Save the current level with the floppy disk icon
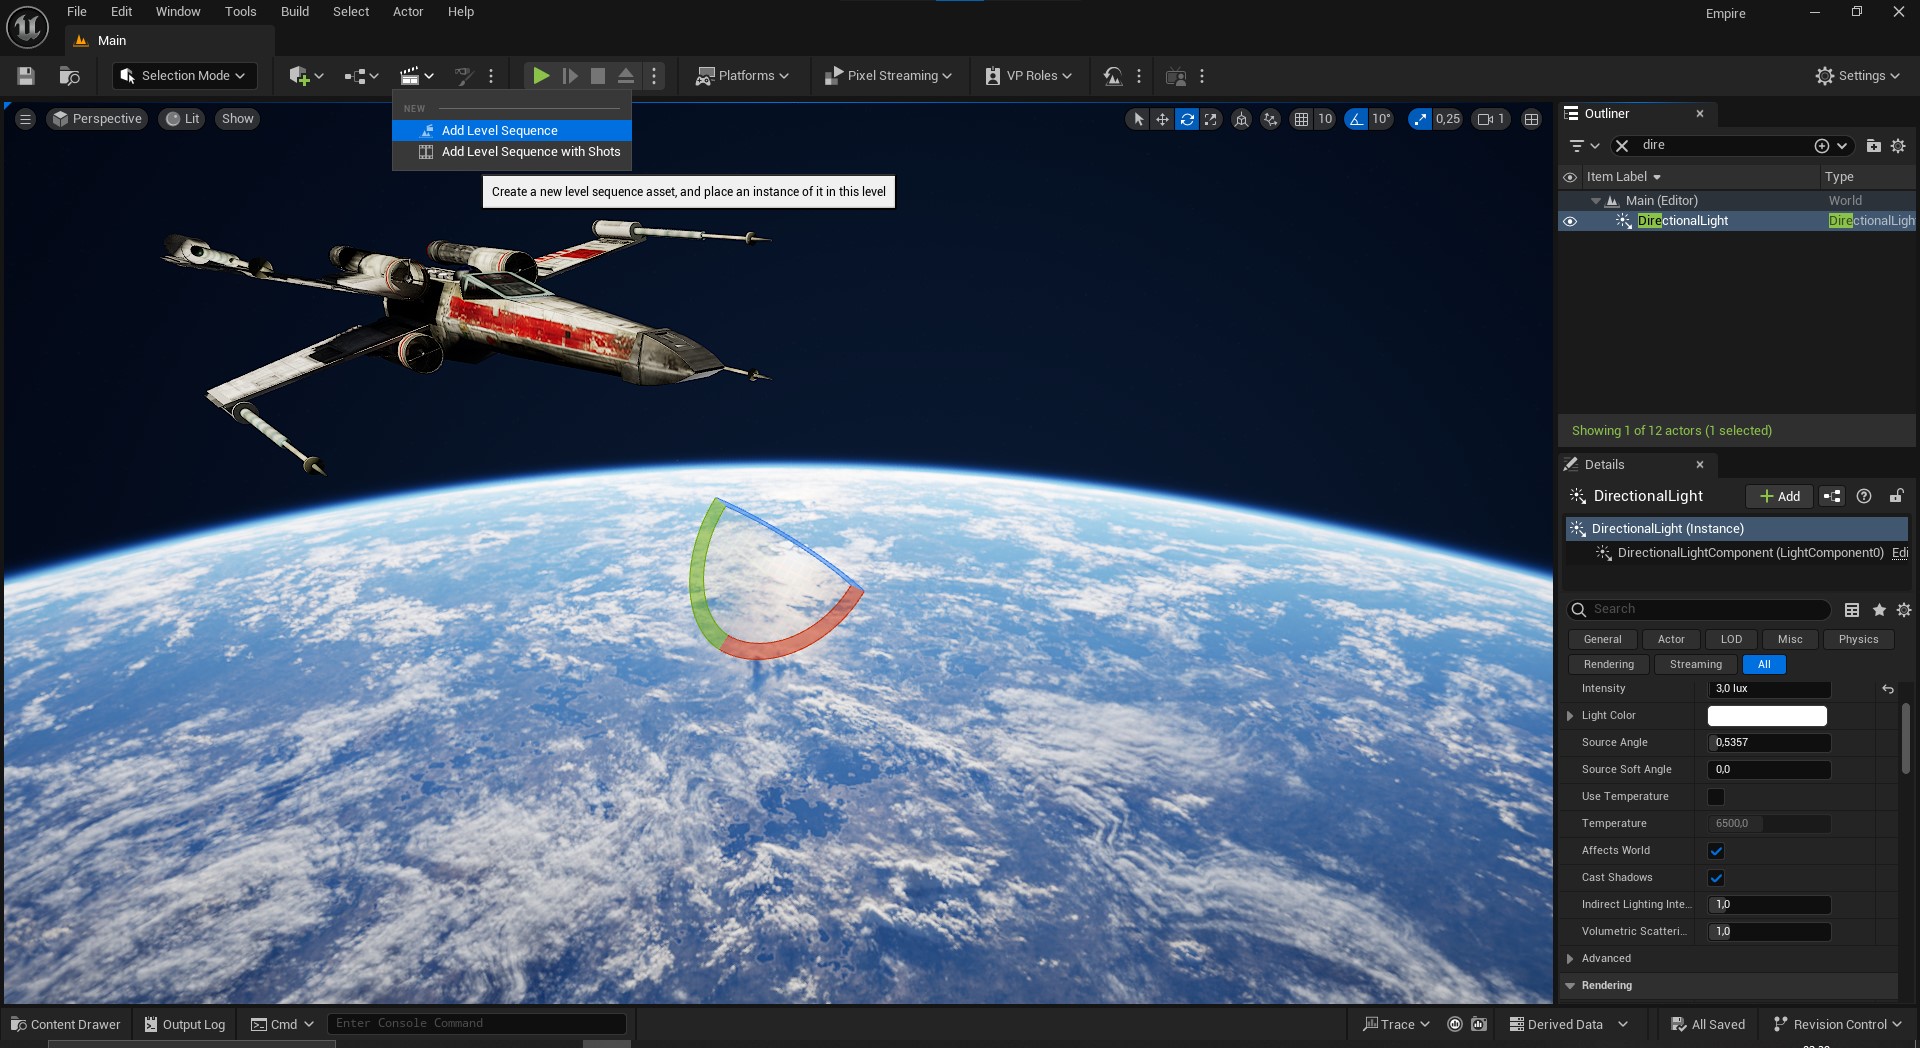Screen dimensions: 1920x1048 click(x=26, y=76)
